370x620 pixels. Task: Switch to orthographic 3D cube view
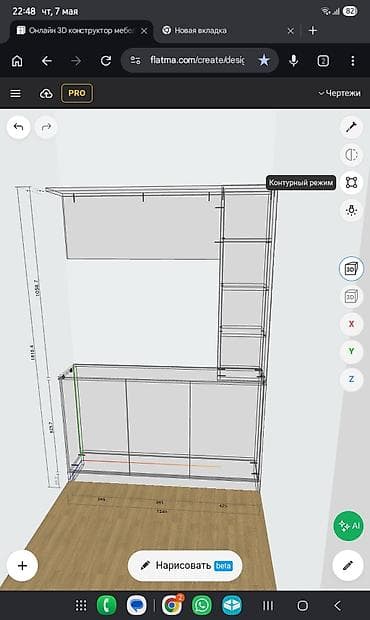[351, 296]
